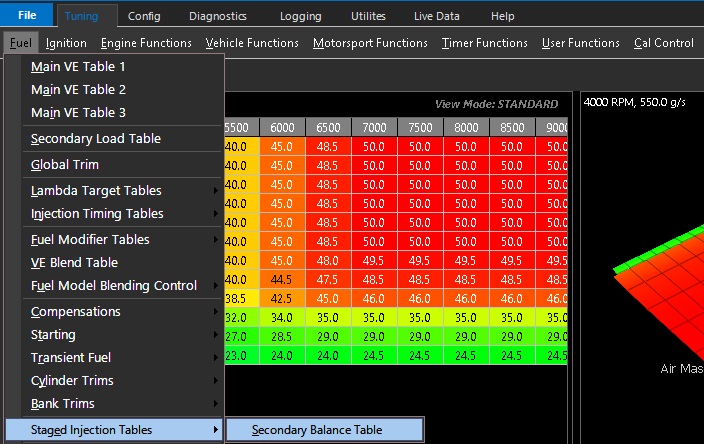The image size is (704, 444).
Task: Expand Injection Timing Tables submenu
Action: pos(97,214)
